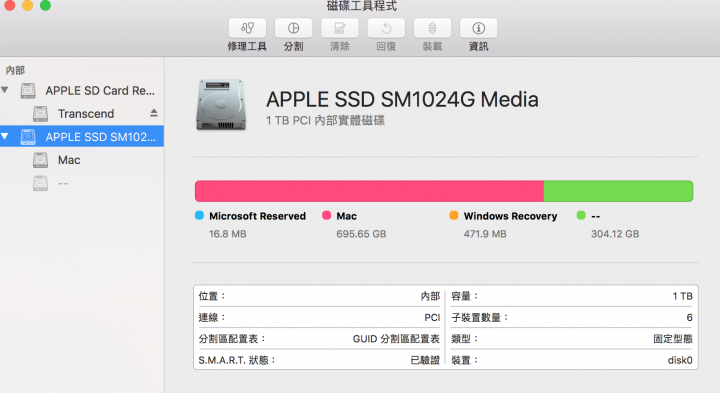Click the large APPLE SSD drive icon
Screen dimensions: 720x393
click(x=221, y=104)
